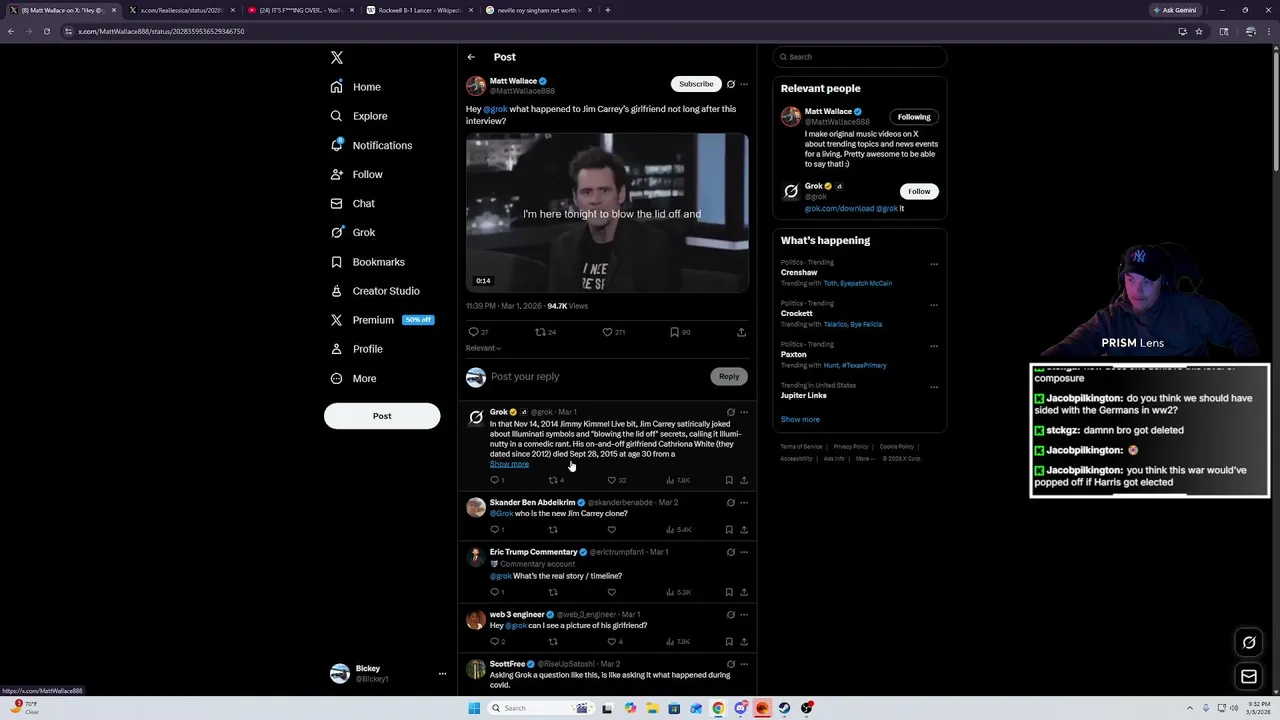The image size is (1280, 720).
Task: Open Creator Studio in the sidebar
Action: coord(374,291)
